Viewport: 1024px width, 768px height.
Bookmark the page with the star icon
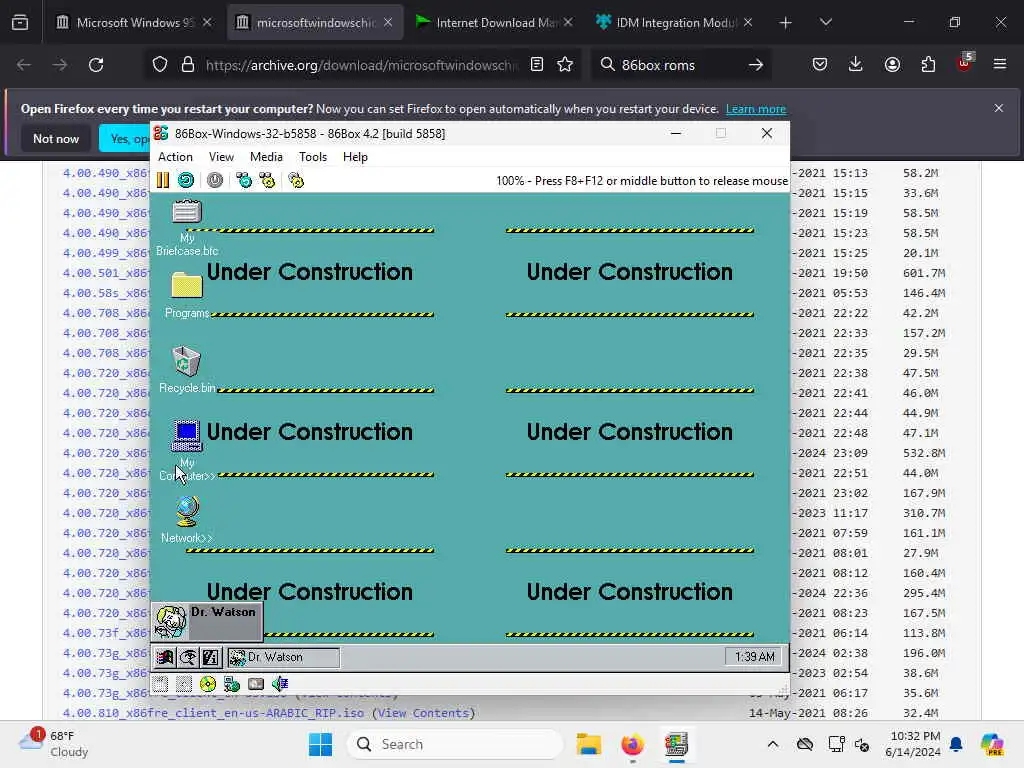pos(565,64)
